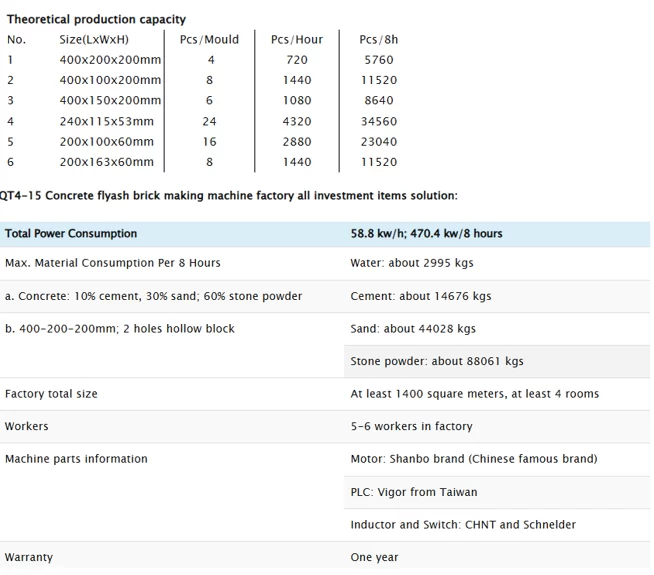Click the Pcs/8h column header
This screenshot has height=575, width=654.
click(378, 39)
